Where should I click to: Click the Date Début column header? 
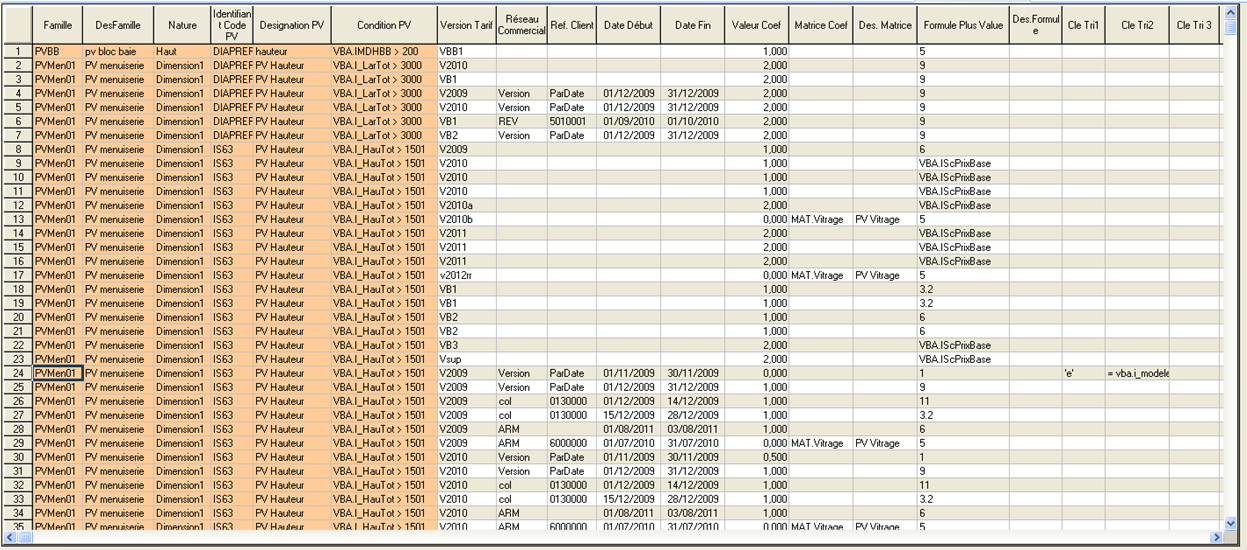click(x=627, y=24)
